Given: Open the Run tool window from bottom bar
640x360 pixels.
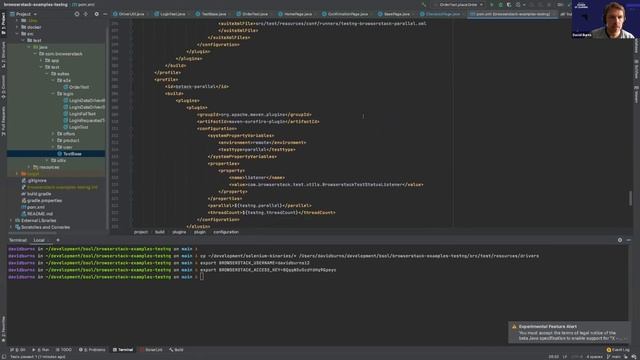Looking at the screenshot, I should (x=41, y=350).
